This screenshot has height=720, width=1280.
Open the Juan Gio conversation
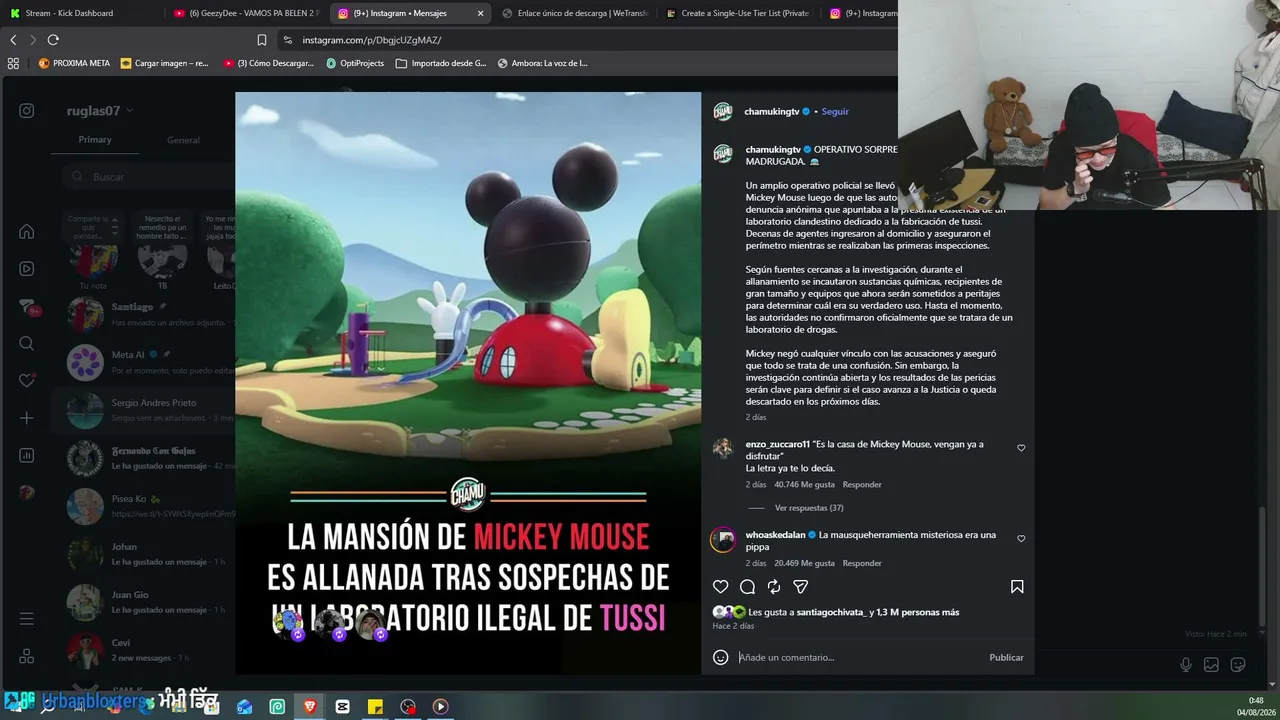[145, 602]
